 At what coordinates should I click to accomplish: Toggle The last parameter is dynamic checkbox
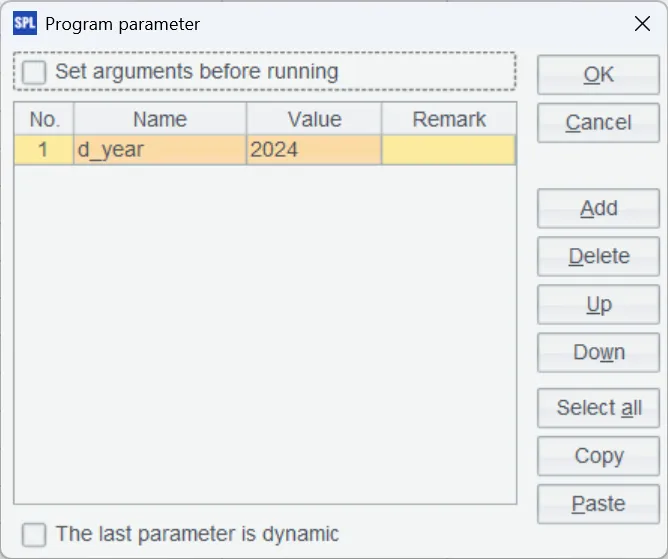[x=34, y=534]
